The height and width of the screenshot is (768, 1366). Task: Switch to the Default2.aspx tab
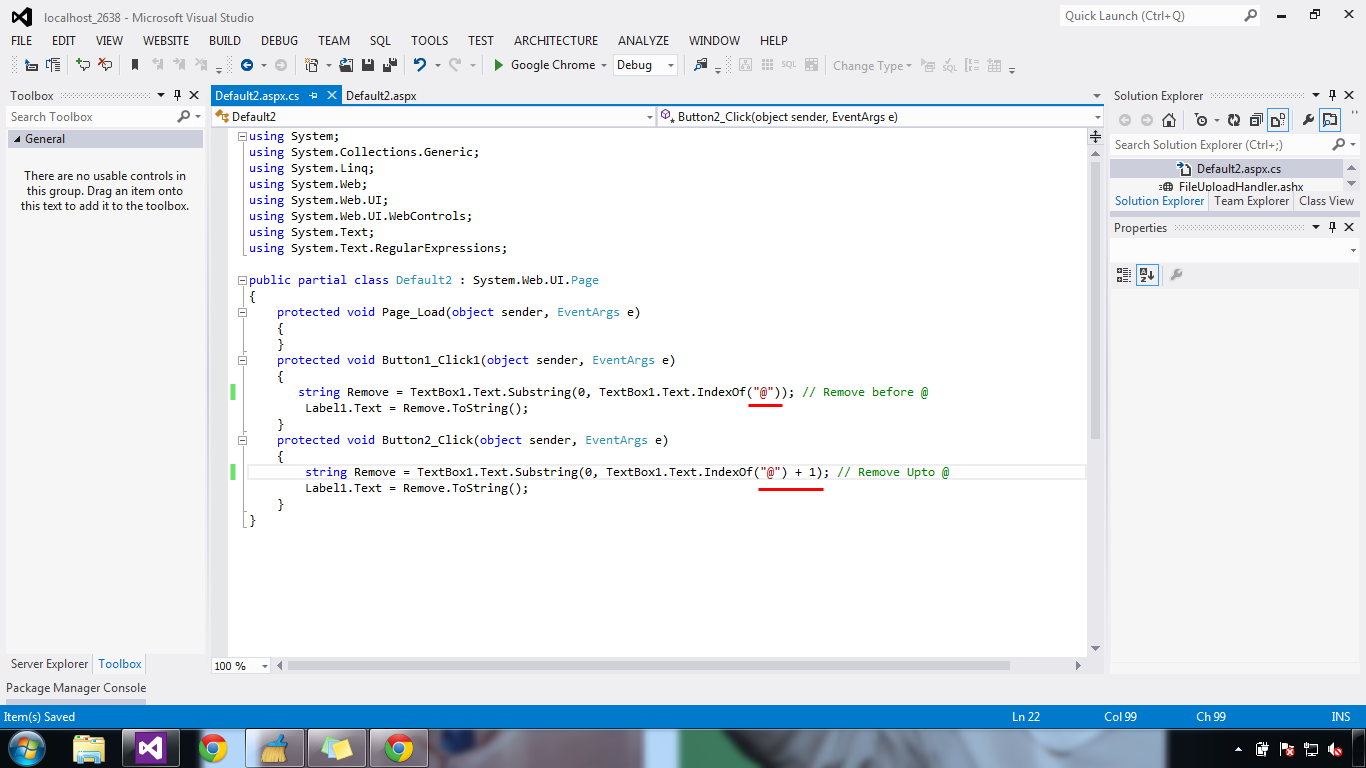[x=384, y=95]
